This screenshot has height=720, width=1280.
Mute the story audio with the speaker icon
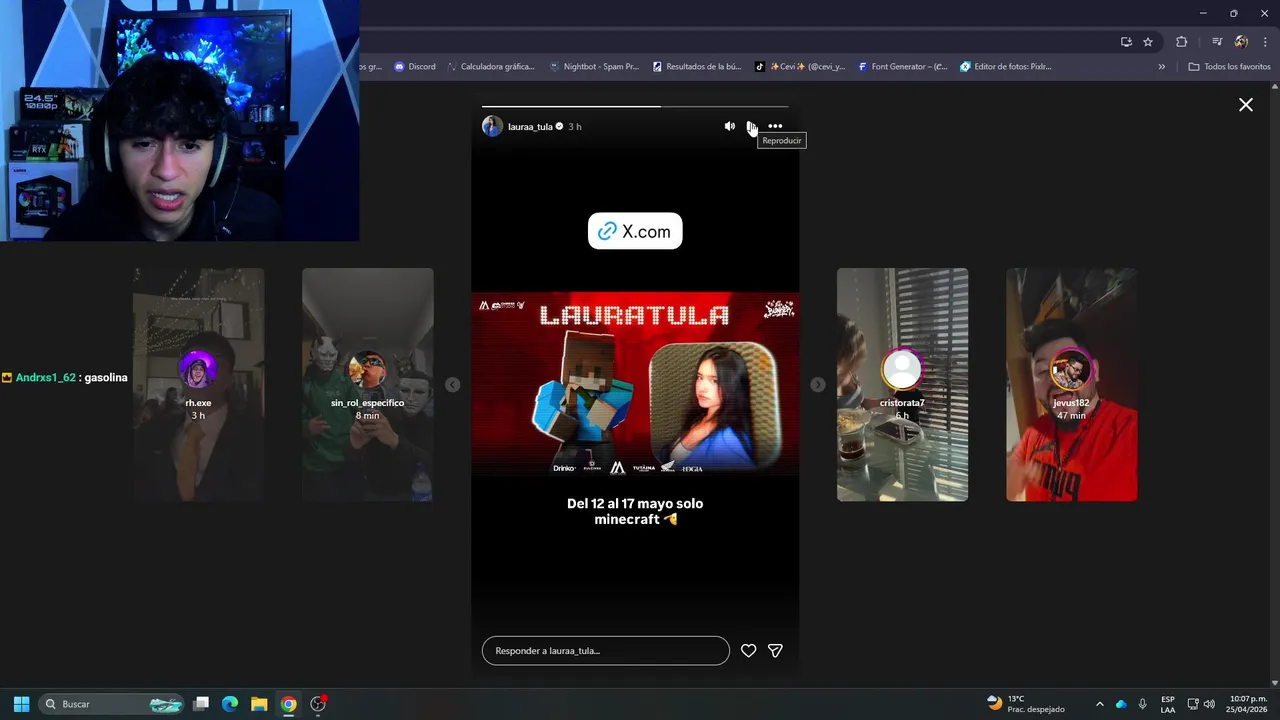click(x=729, y=126)
